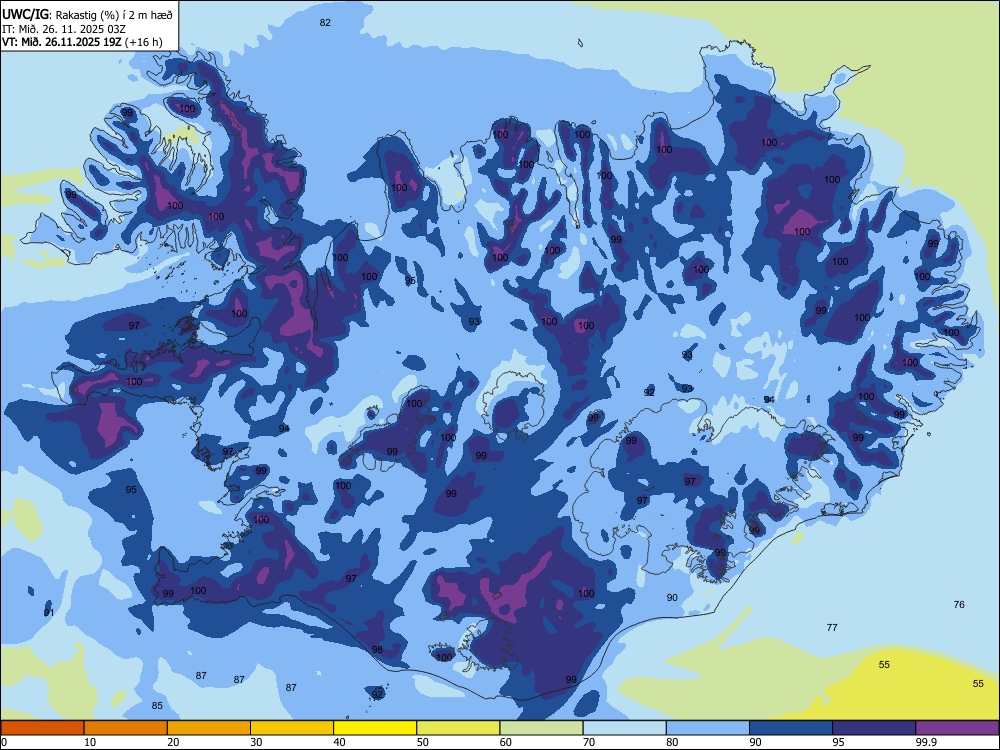
Task: Click the 20–30 light orange legend swatch
Action: click(x=209, y=728)
